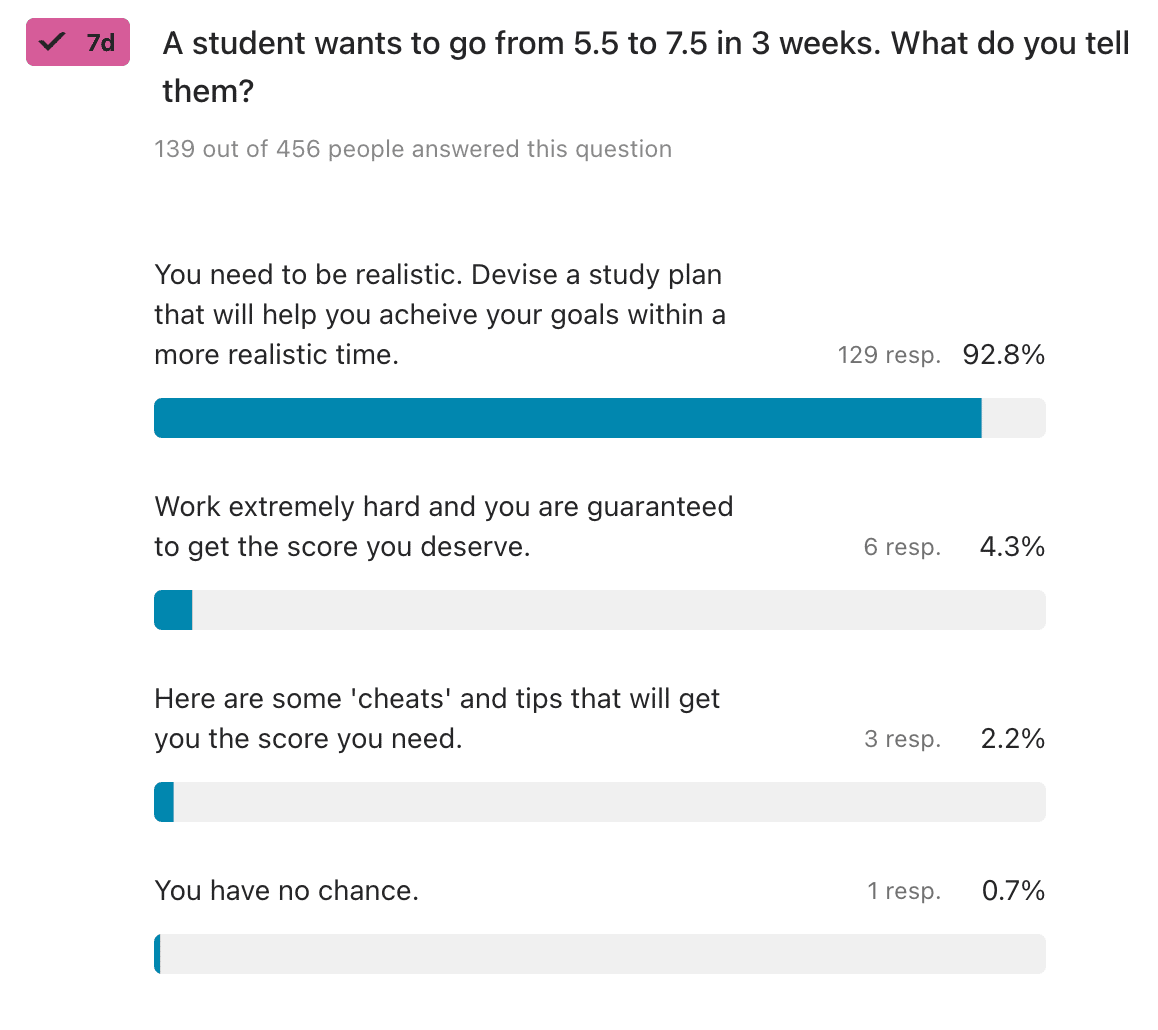Click the checkmark icon in the pink badge

pos(52,42)
